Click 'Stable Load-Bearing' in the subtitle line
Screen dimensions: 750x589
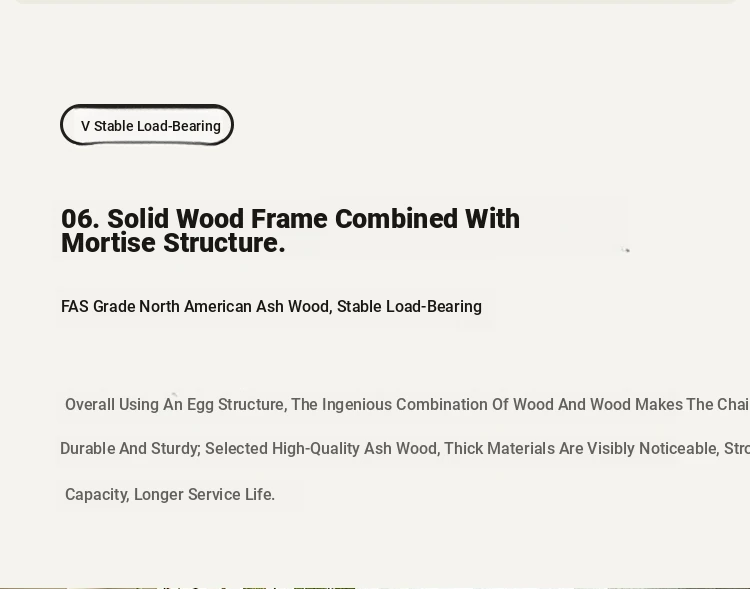[409, 307]
